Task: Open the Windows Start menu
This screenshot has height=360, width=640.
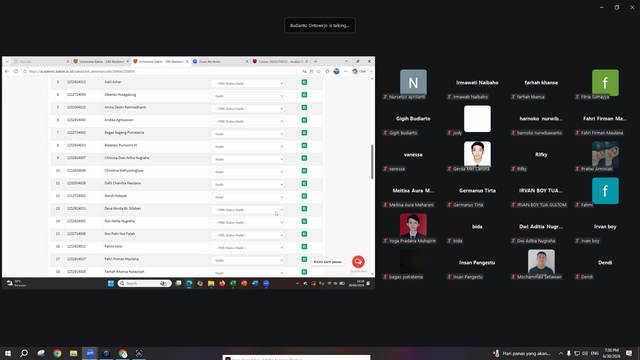Action: pyautogui.click(x=8, y=353)
